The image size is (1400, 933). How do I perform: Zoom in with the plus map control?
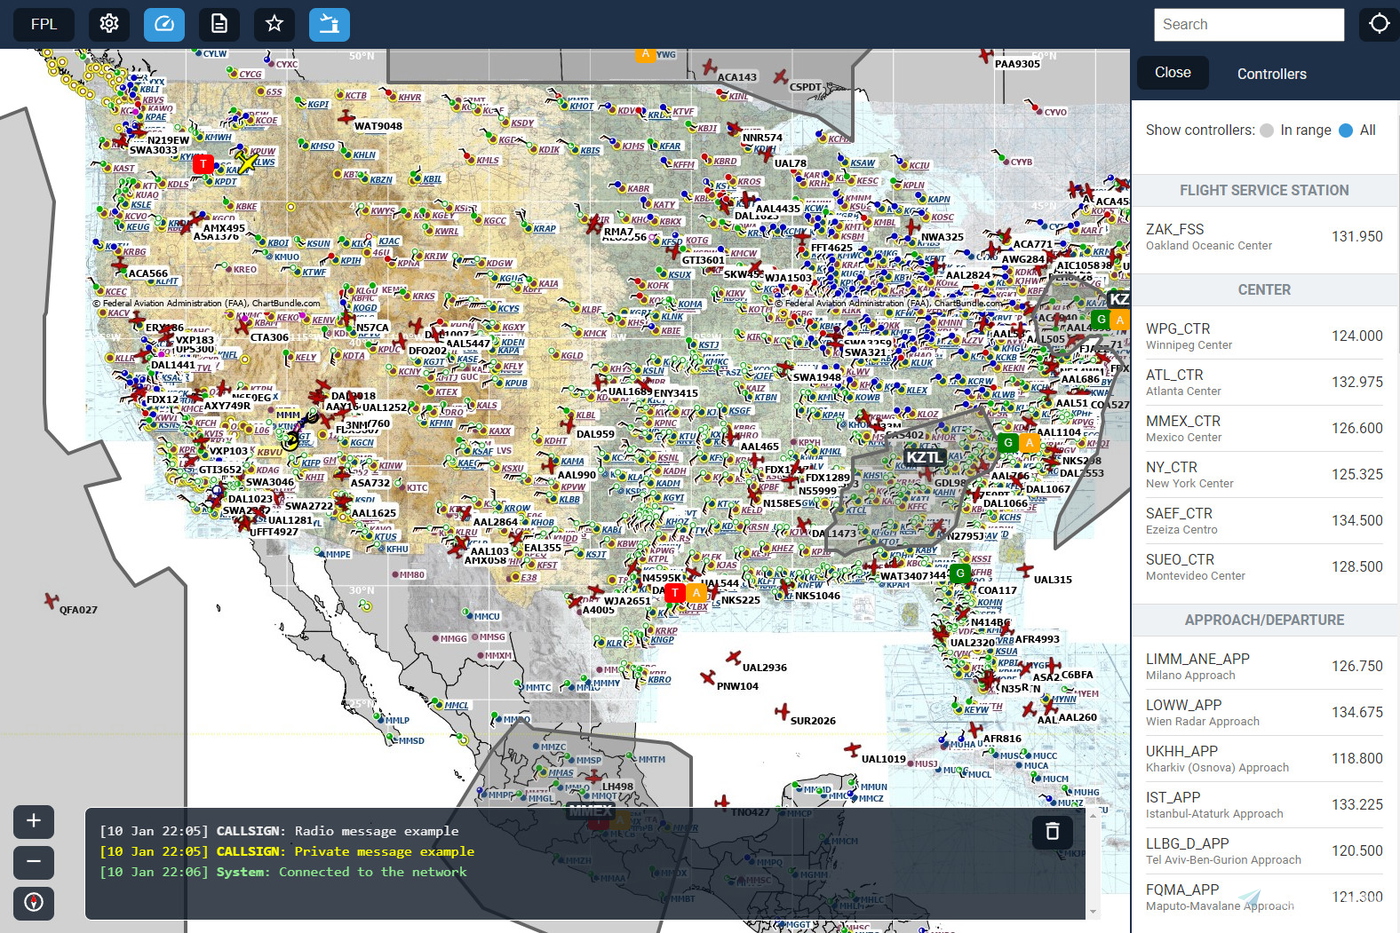[x=34, y=821]
